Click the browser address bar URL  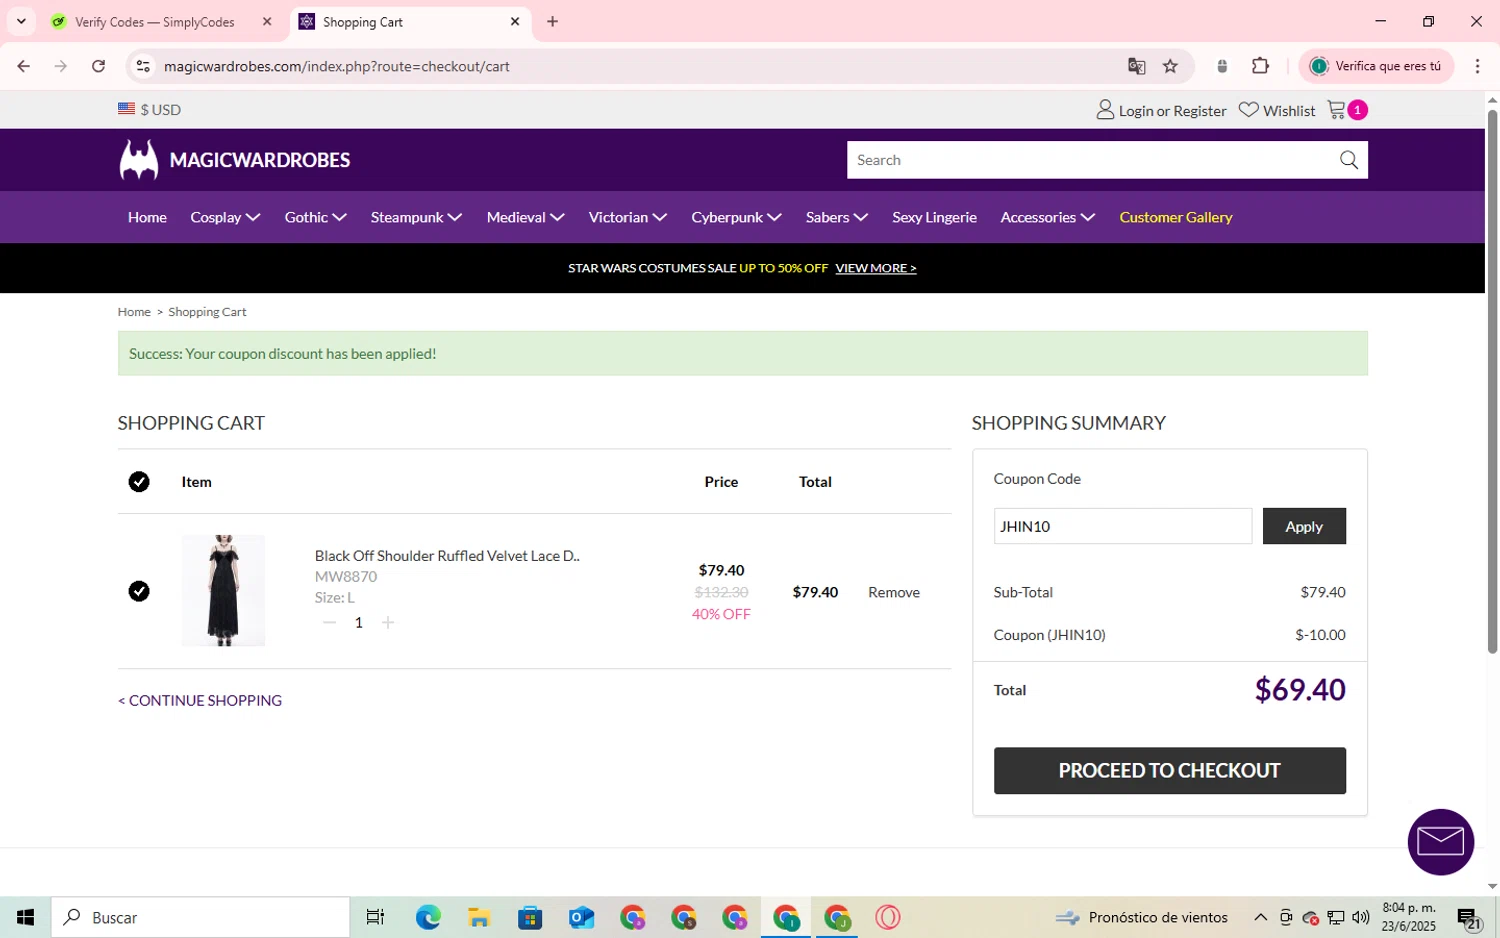point(337,66)
